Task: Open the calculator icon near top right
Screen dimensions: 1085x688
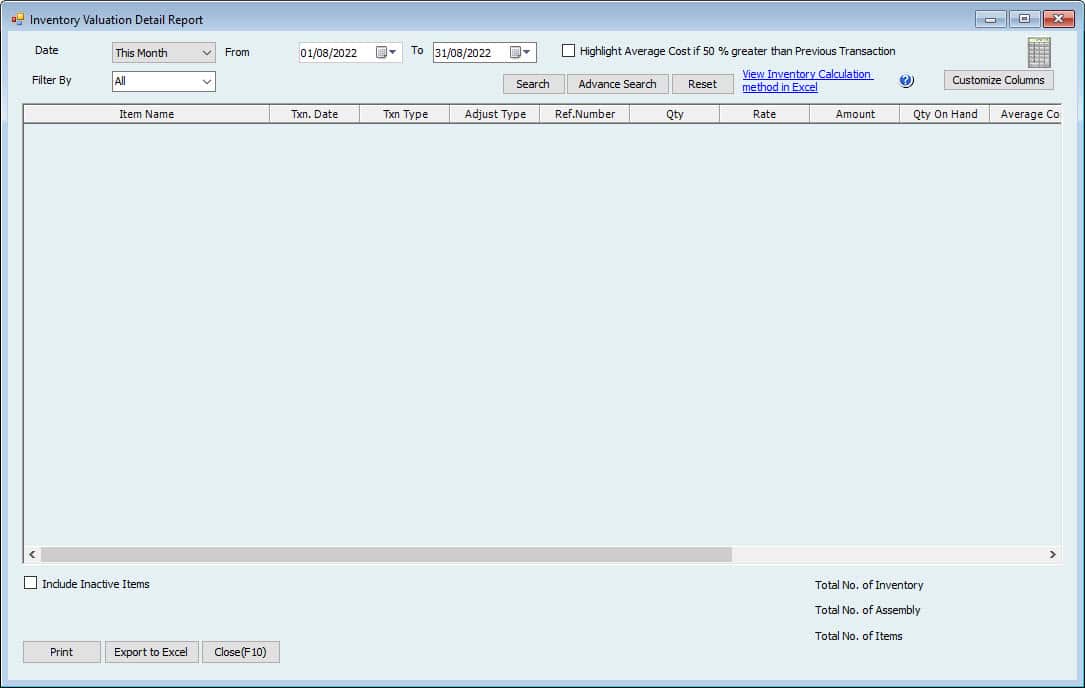Action: point(1039,53)
